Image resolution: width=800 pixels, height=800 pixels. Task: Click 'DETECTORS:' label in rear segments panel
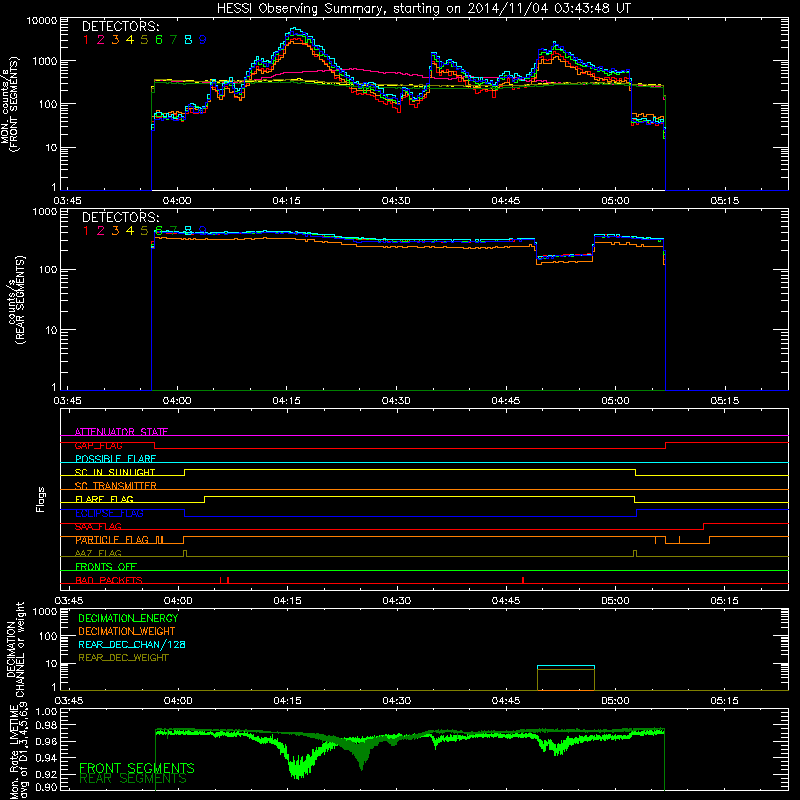click(120, 217)
